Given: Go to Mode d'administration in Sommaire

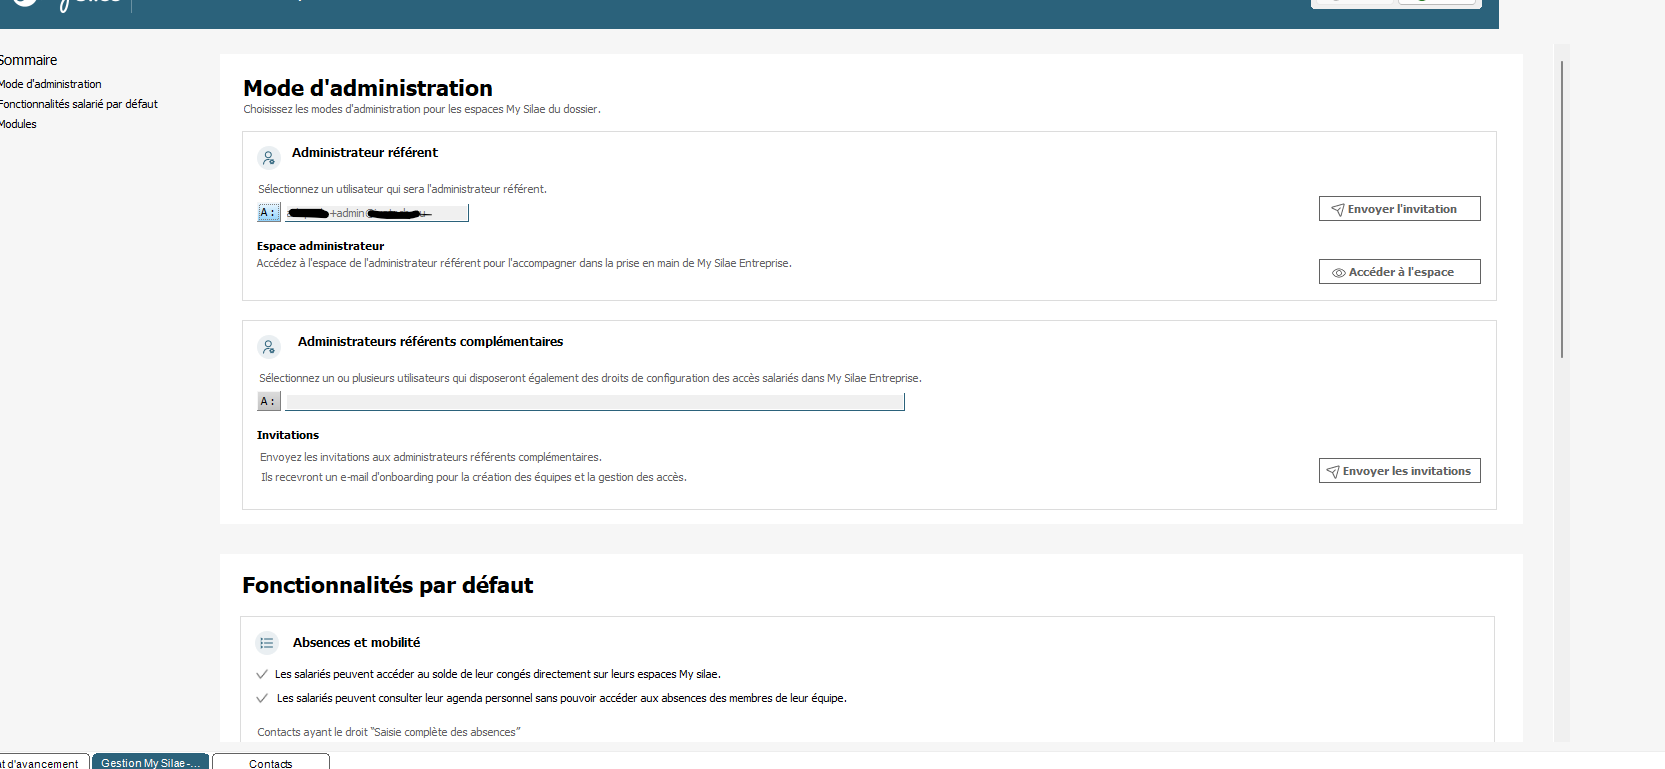Looking at the screenshot, I should click(x=50, y=84).
